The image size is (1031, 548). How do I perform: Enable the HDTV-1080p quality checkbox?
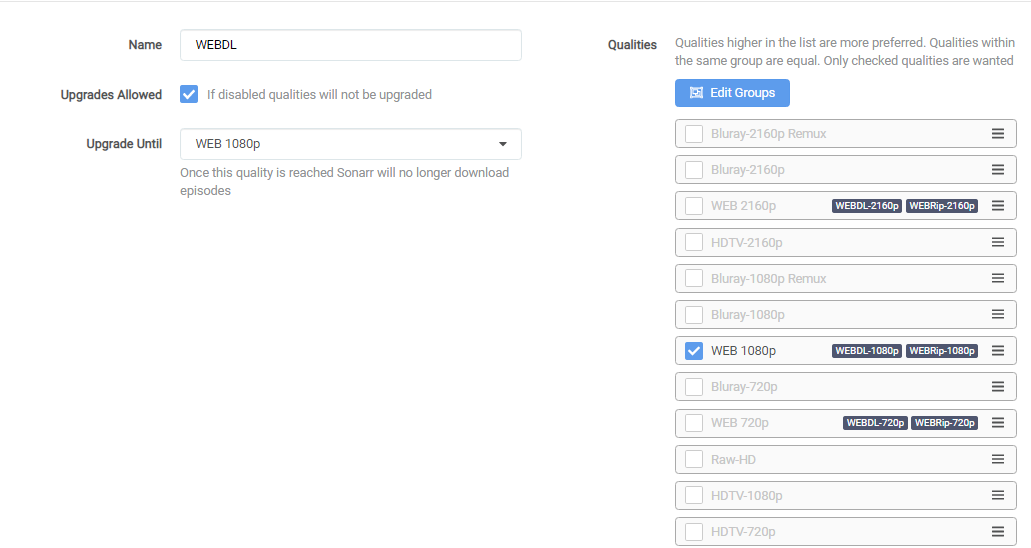[x=694, y=495]
